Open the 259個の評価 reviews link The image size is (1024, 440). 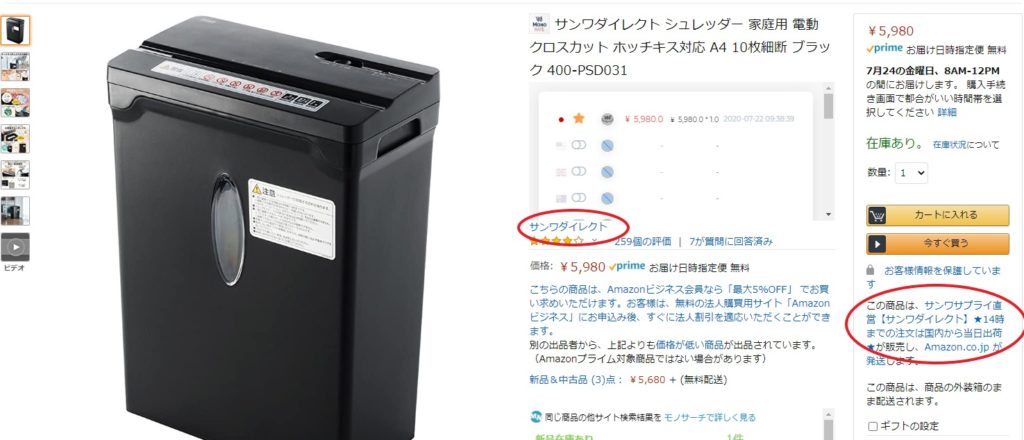[x=643, y=241]
